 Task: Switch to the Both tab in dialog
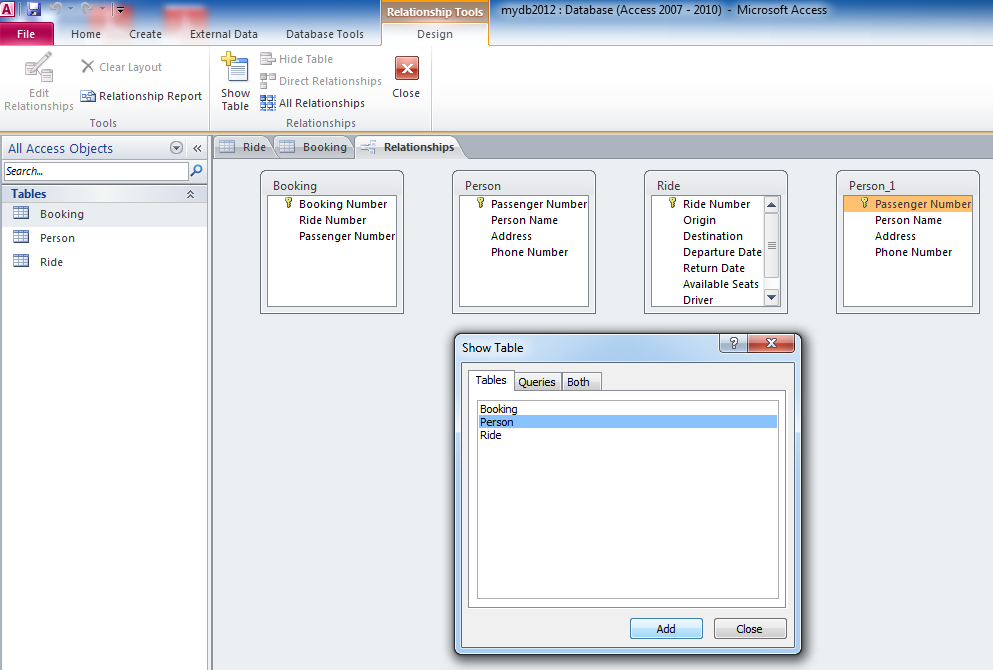point(578,382)
